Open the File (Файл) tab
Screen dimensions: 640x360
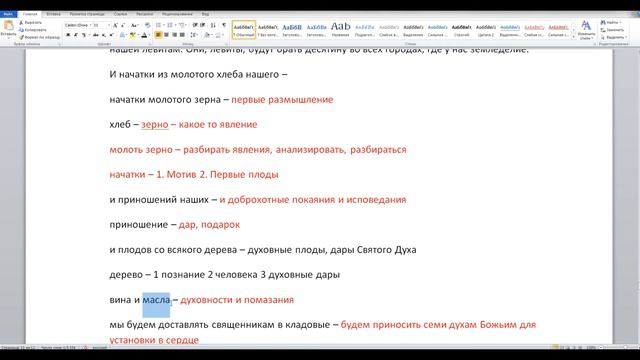(8, 14)
